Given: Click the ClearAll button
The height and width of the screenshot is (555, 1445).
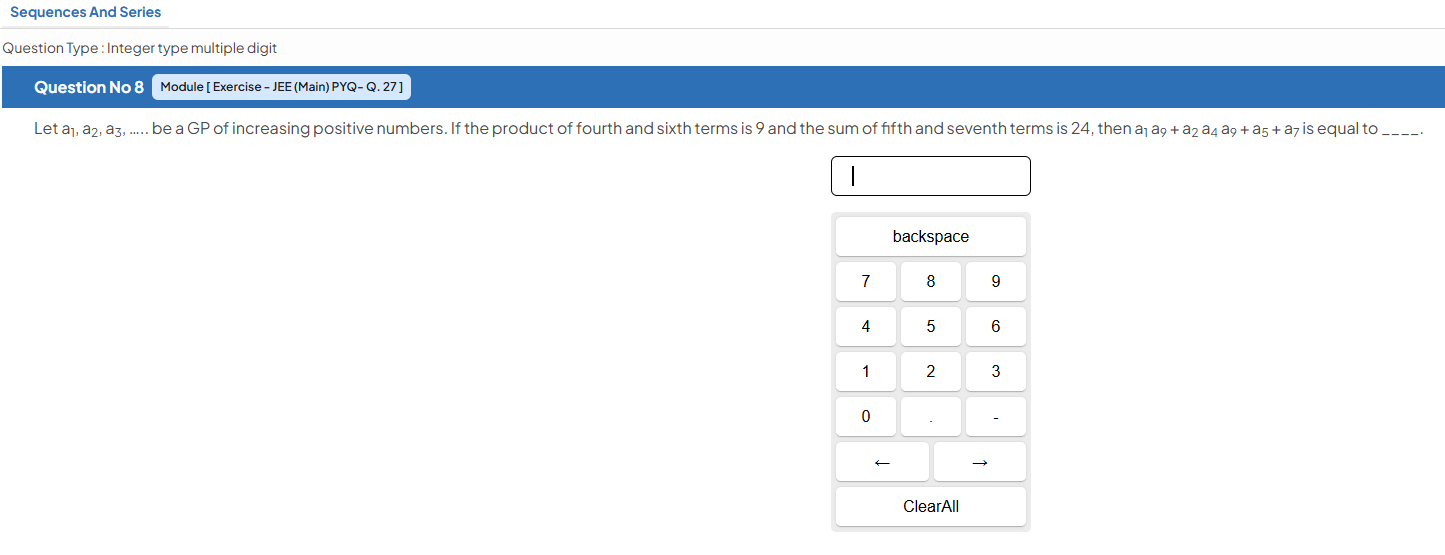Looking at the screenshot, I should [x=931, y=507].
